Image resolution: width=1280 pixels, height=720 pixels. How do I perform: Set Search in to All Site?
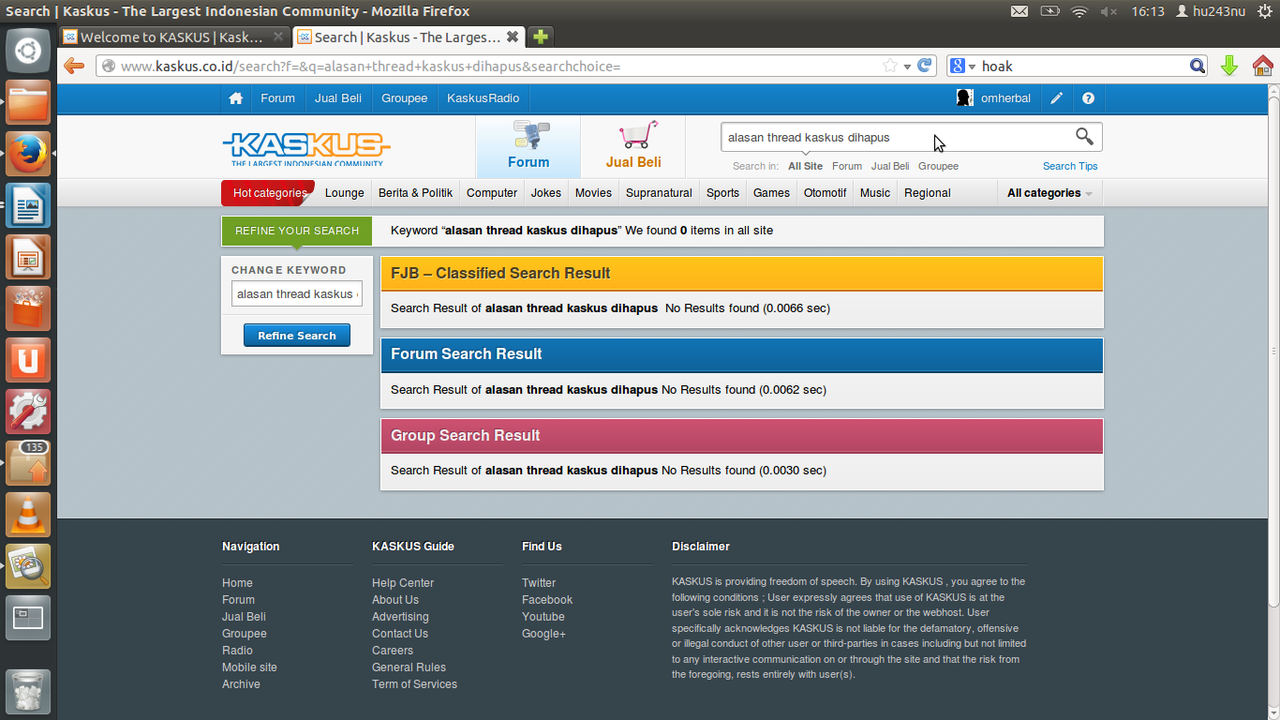click(x=805, y=166)
